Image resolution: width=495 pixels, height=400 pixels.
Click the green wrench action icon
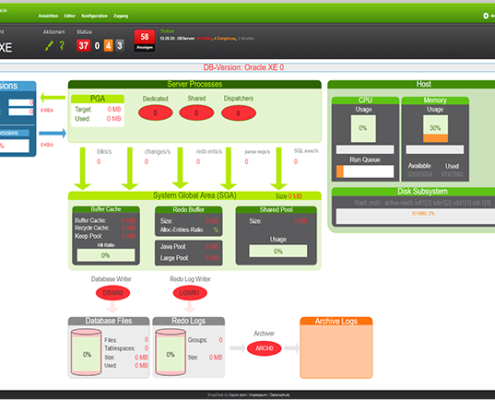point(49,46)
